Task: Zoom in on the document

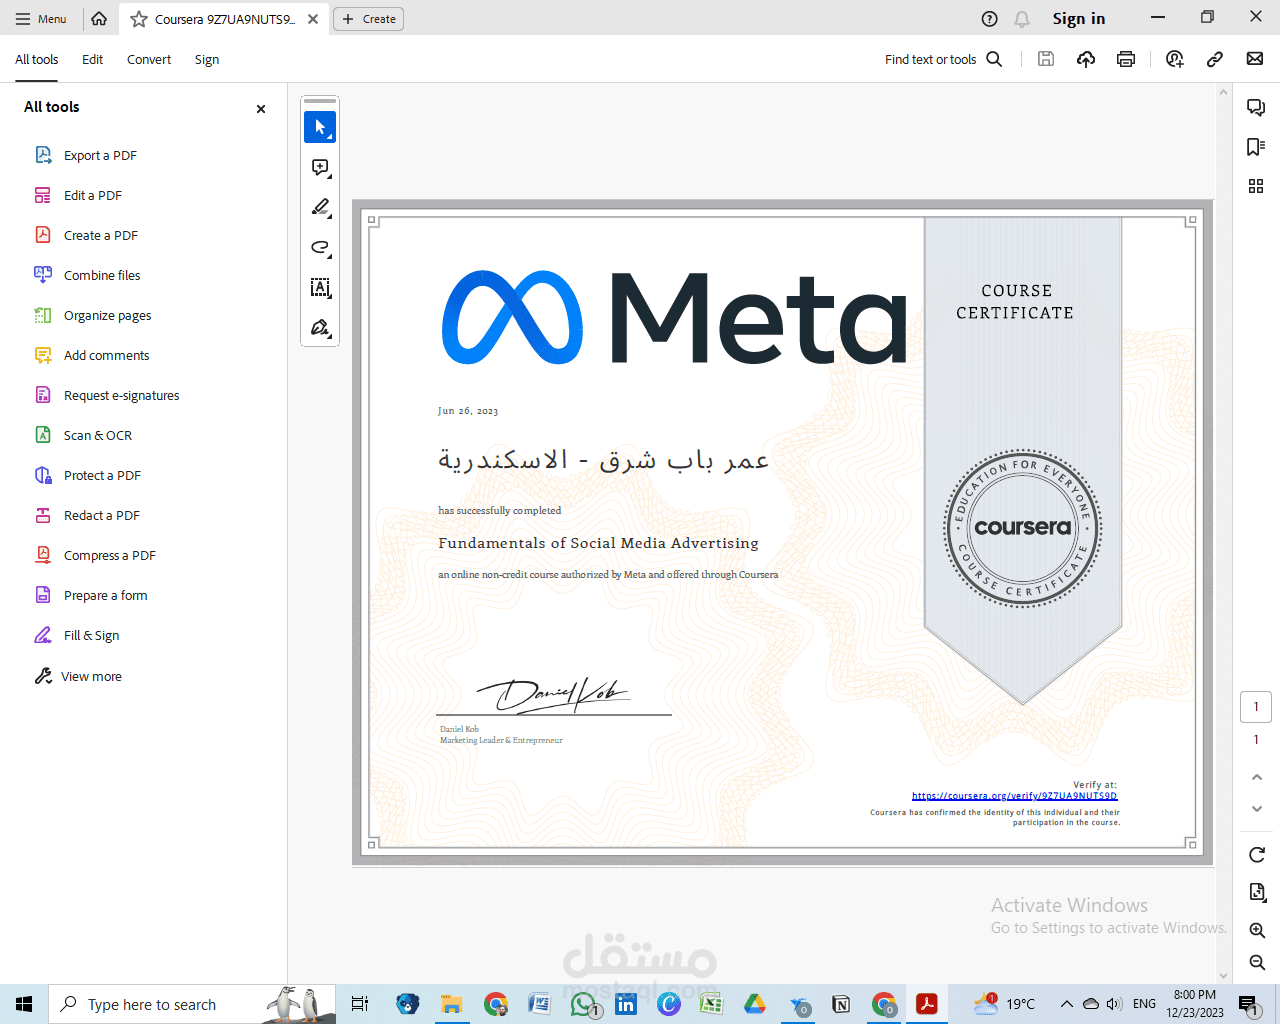Action: click(x=1257, y=930)
